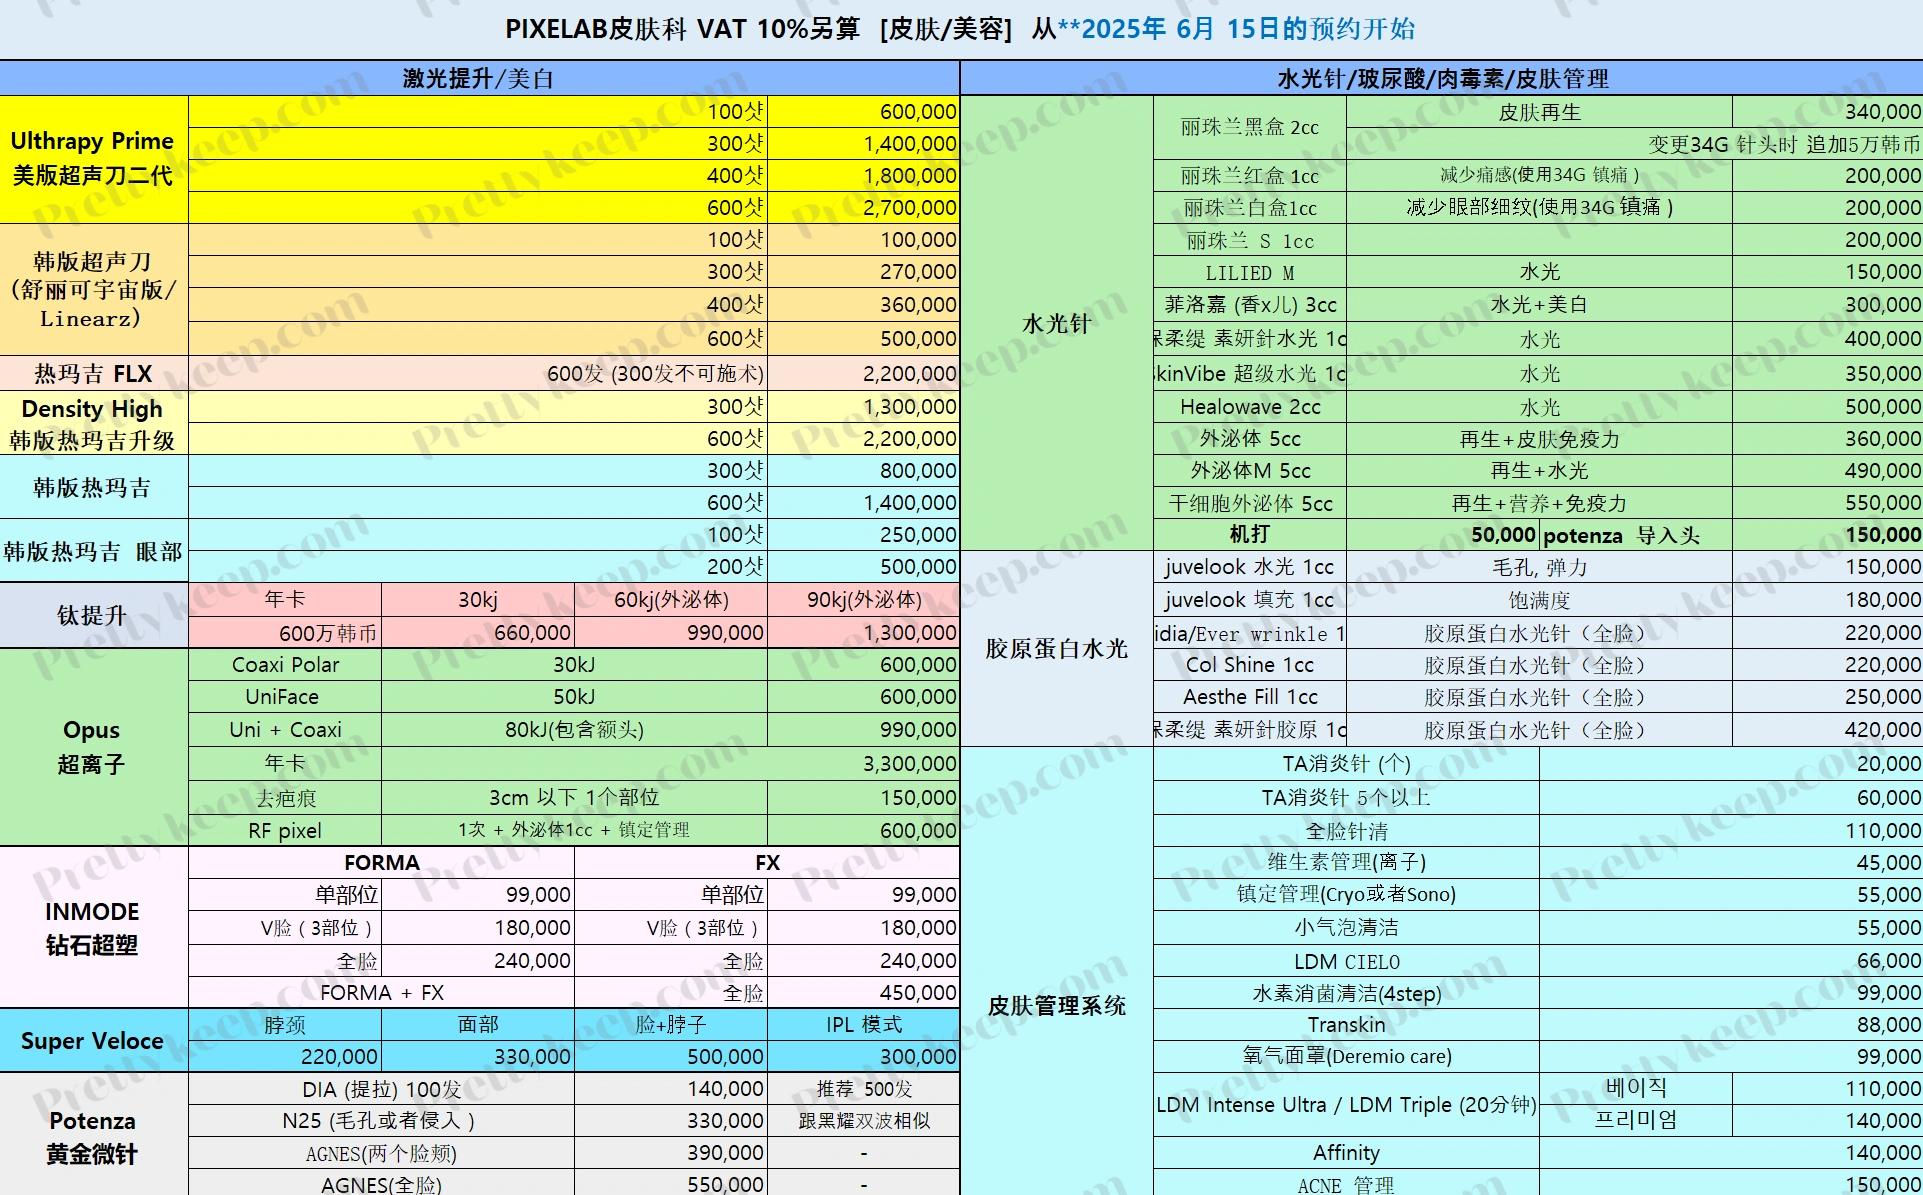Select the INMODE 钻石超塑 label cell
The width and height of the screenshot is (1923, 1195).
[x=94, y=927]
